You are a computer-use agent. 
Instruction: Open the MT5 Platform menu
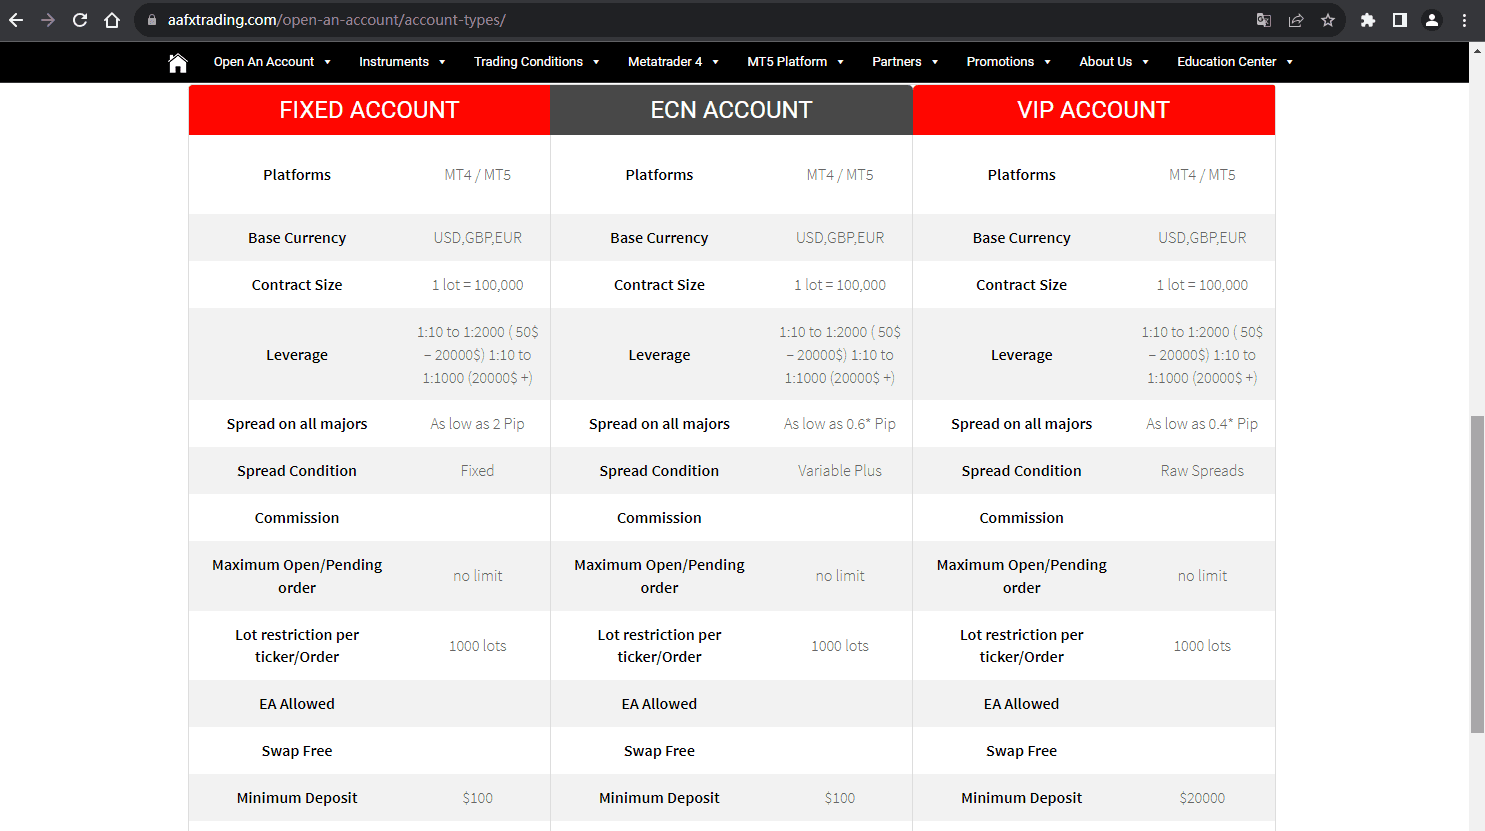pyautogui.click(x=795, y=62)
